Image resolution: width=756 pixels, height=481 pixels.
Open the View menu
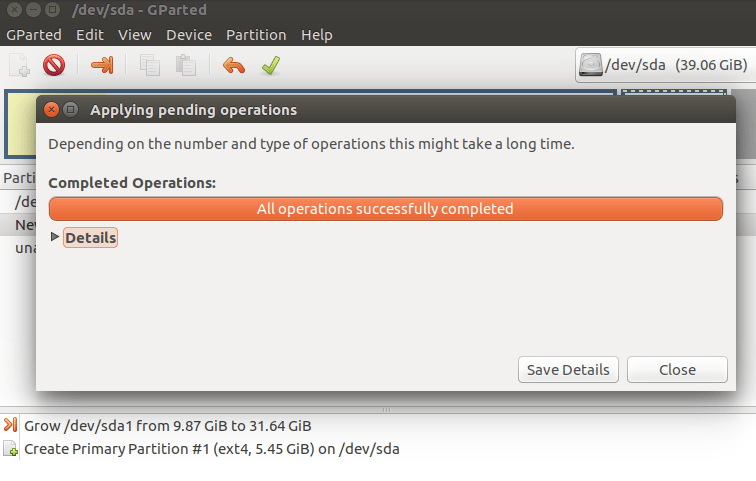[x=135, y=34]
